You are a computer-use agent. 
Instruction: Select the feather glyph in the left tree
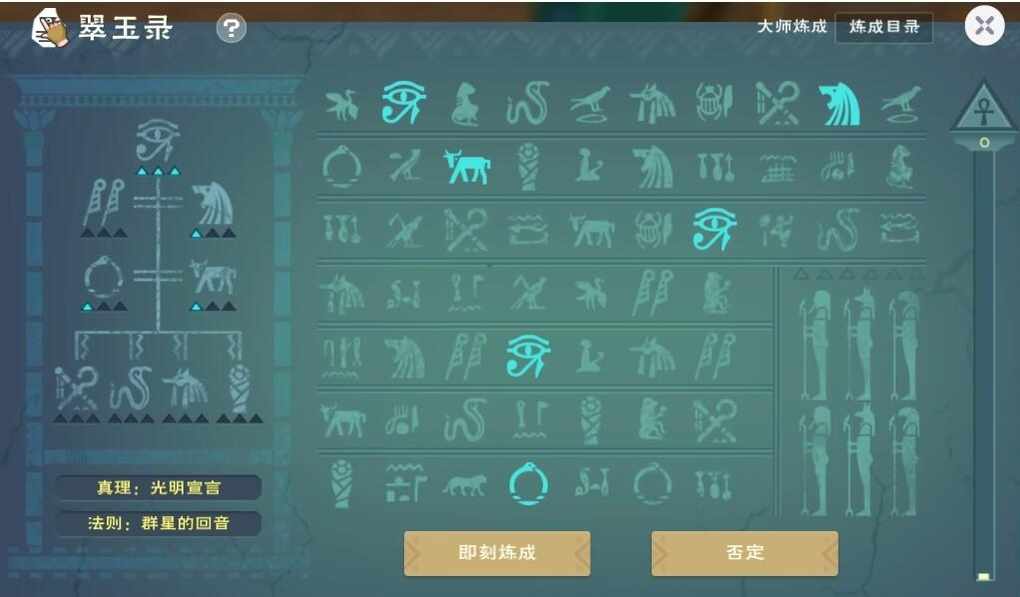pyautogui.click(x=103, y=202)
